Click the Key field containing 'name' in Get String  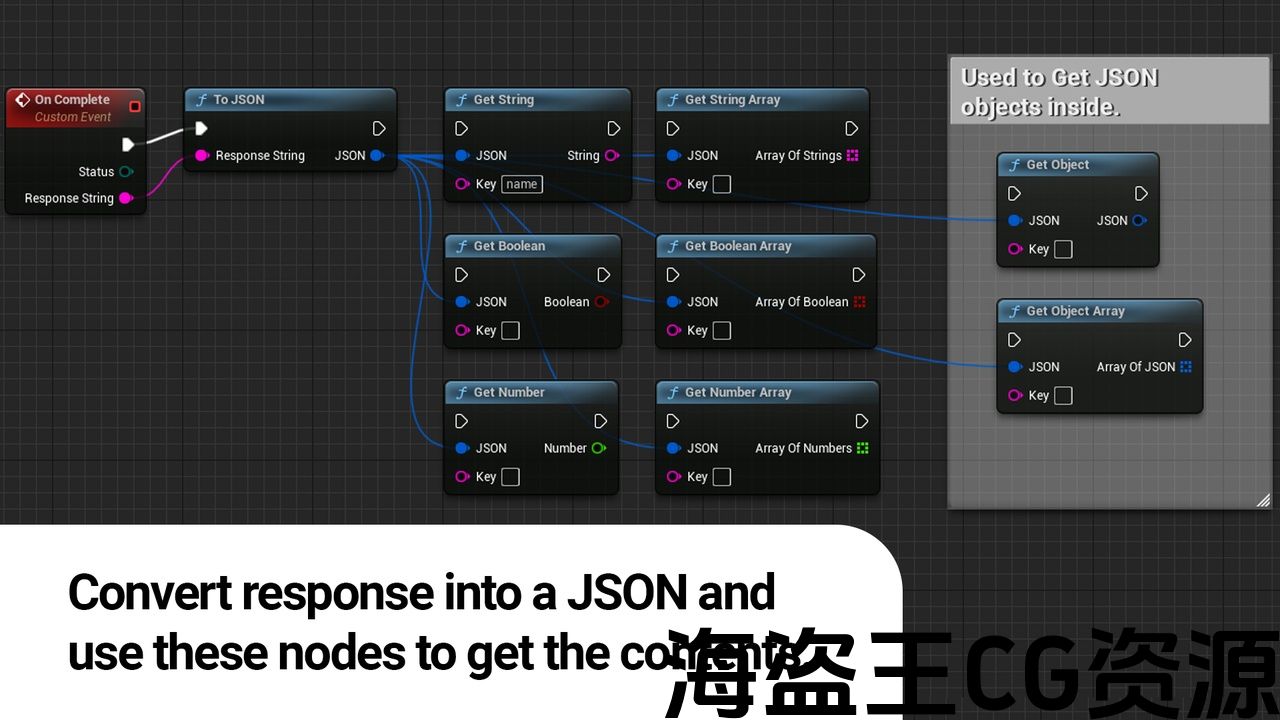[x=522, y=184]
